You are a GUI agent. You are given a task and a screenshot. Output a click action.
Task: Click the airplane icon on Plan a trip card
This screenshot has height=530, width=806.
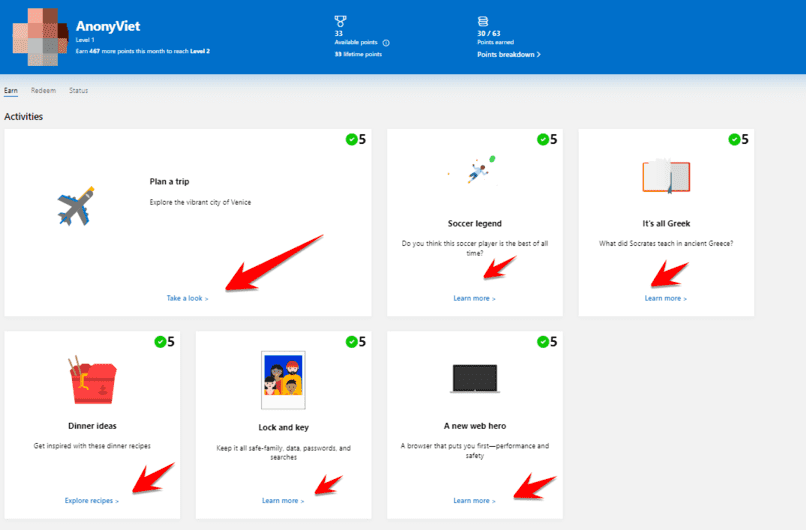(76, 207)
